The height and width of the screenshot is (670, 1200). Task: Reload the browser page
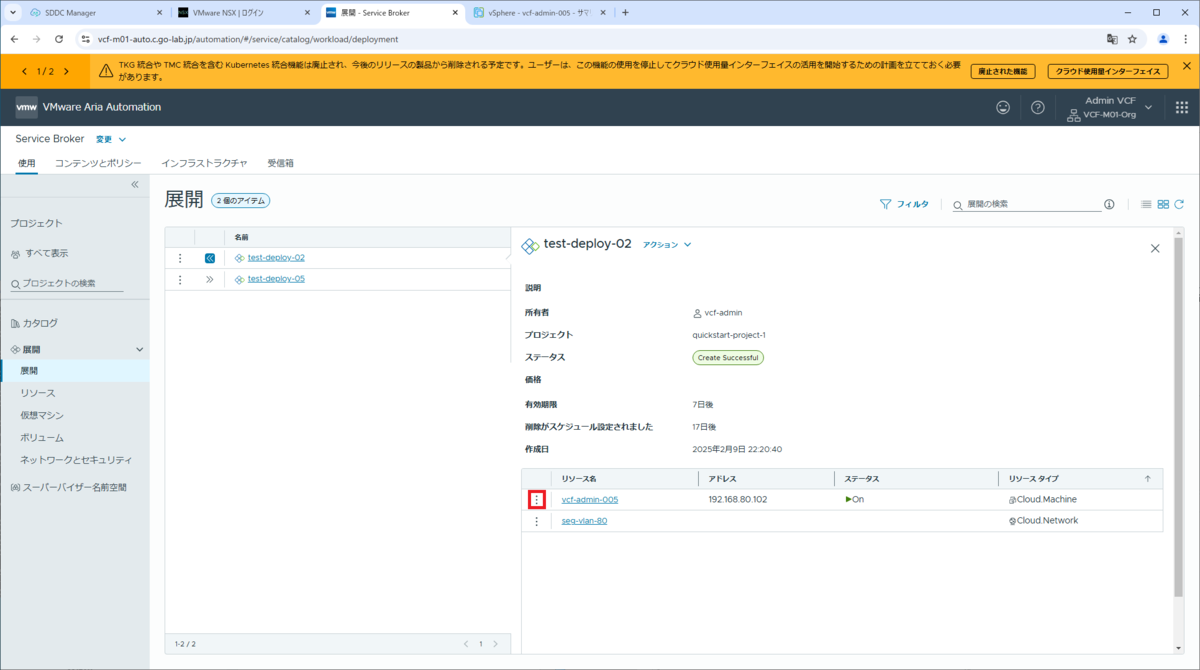point(60,39)
